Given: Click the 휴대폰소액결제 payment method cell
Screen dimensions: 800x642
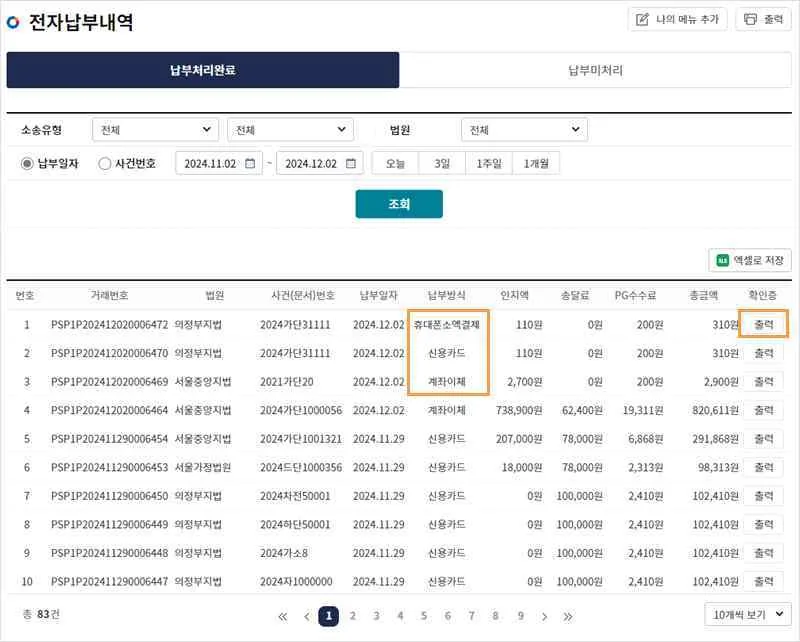Looking at the screenshot, I should pyautogui.click(x=447, y=325).
